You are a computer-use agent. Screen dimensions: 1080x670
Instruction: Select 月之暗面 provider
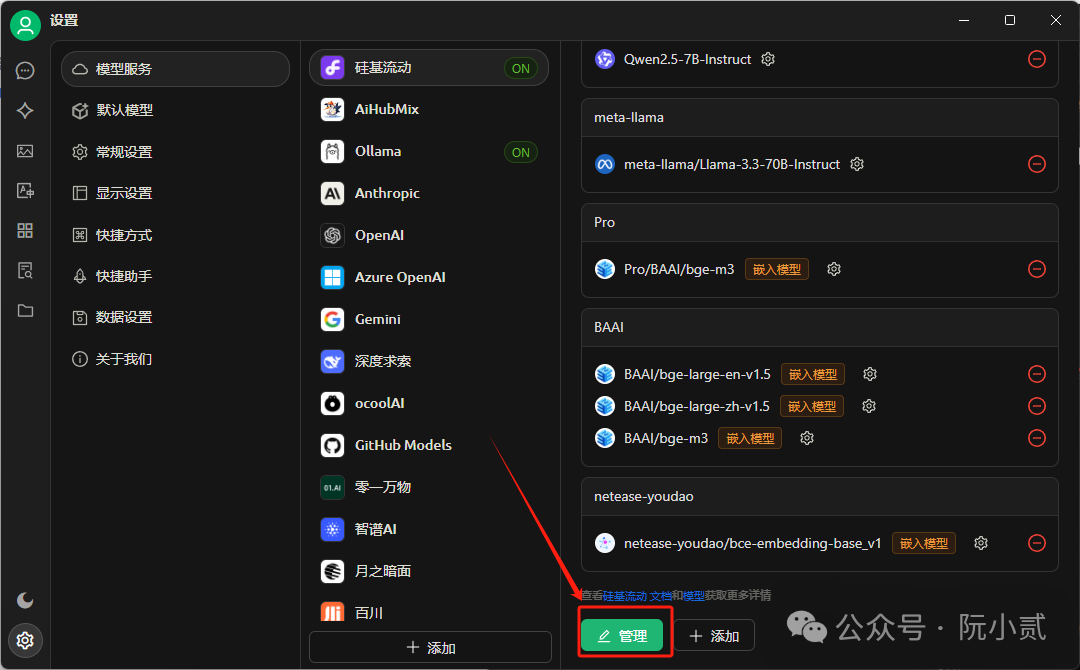(429, 572)
